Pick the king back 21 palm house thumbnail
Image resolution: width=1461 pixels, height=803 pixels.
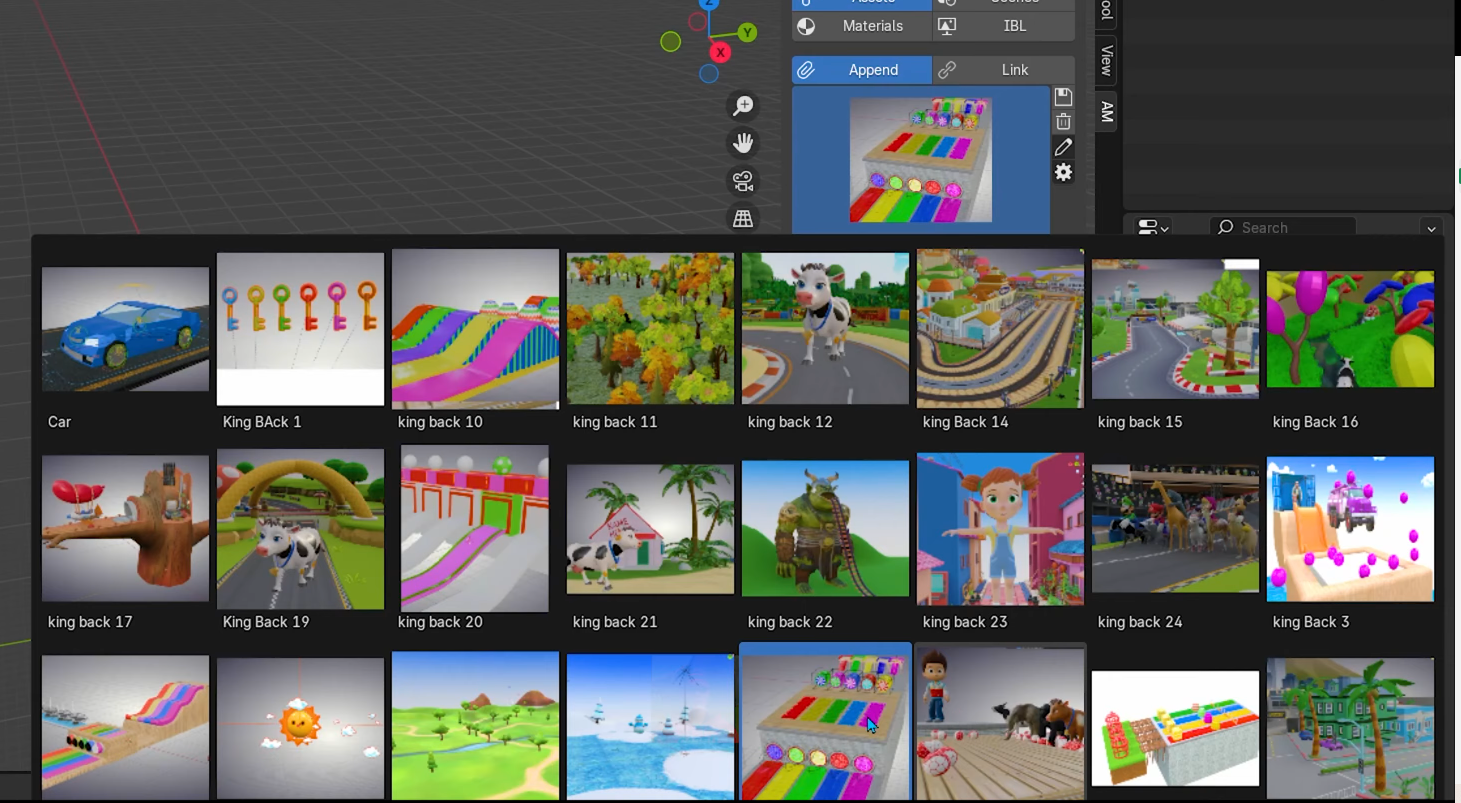point(650,528)
